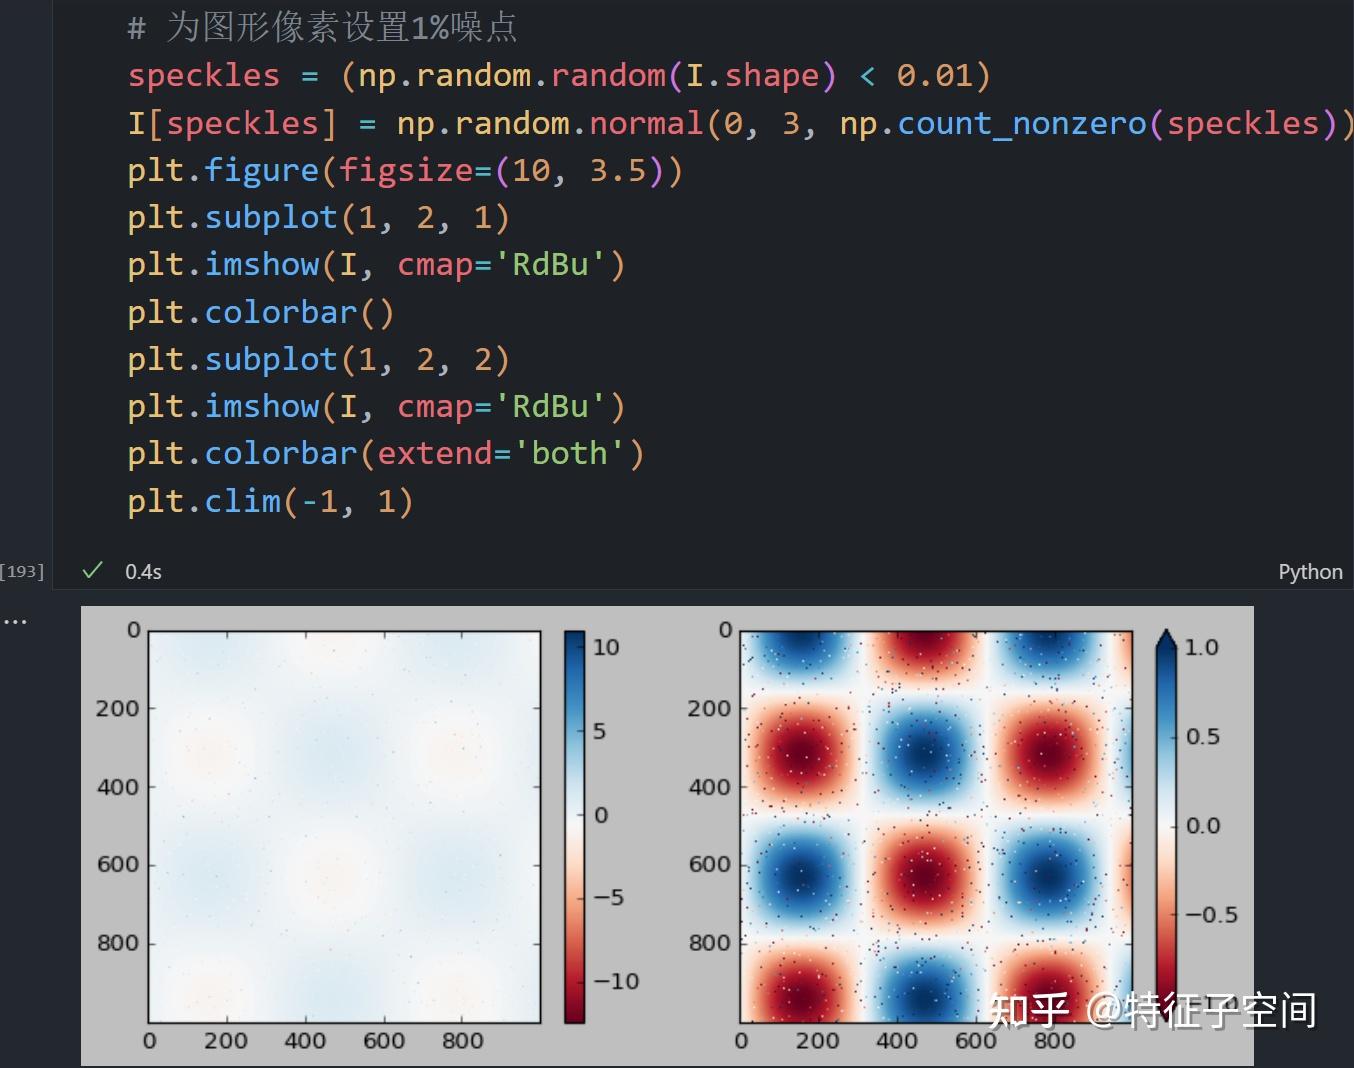Open the cell actions menu via the ellipsis icon
The height and width of the screenshot is (1068, 1354).
(x=15, y=619)
